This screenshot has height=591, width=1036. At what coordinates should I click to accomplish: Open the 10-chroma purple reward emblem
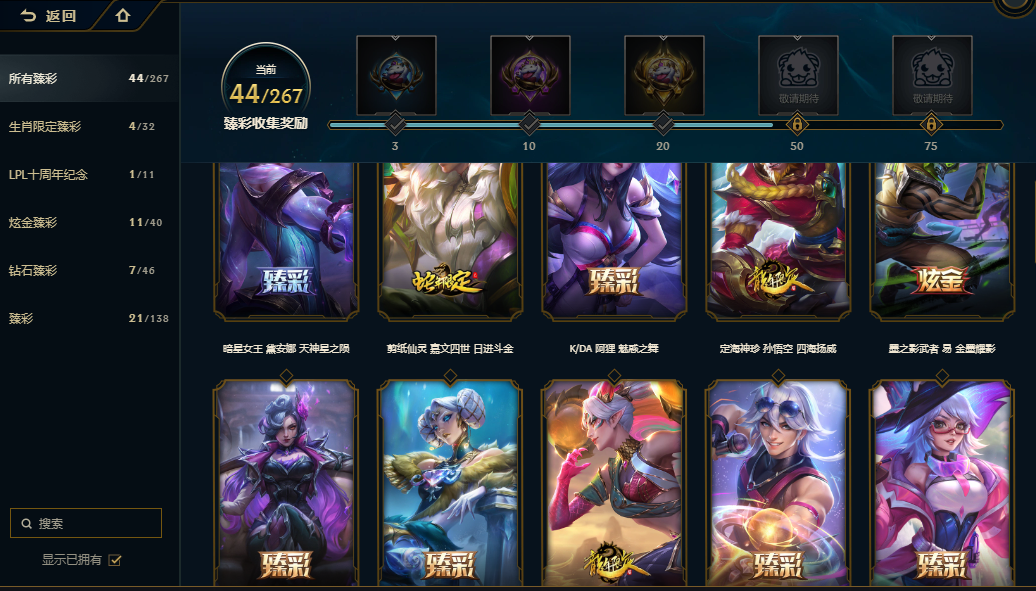tap(530, 75)
